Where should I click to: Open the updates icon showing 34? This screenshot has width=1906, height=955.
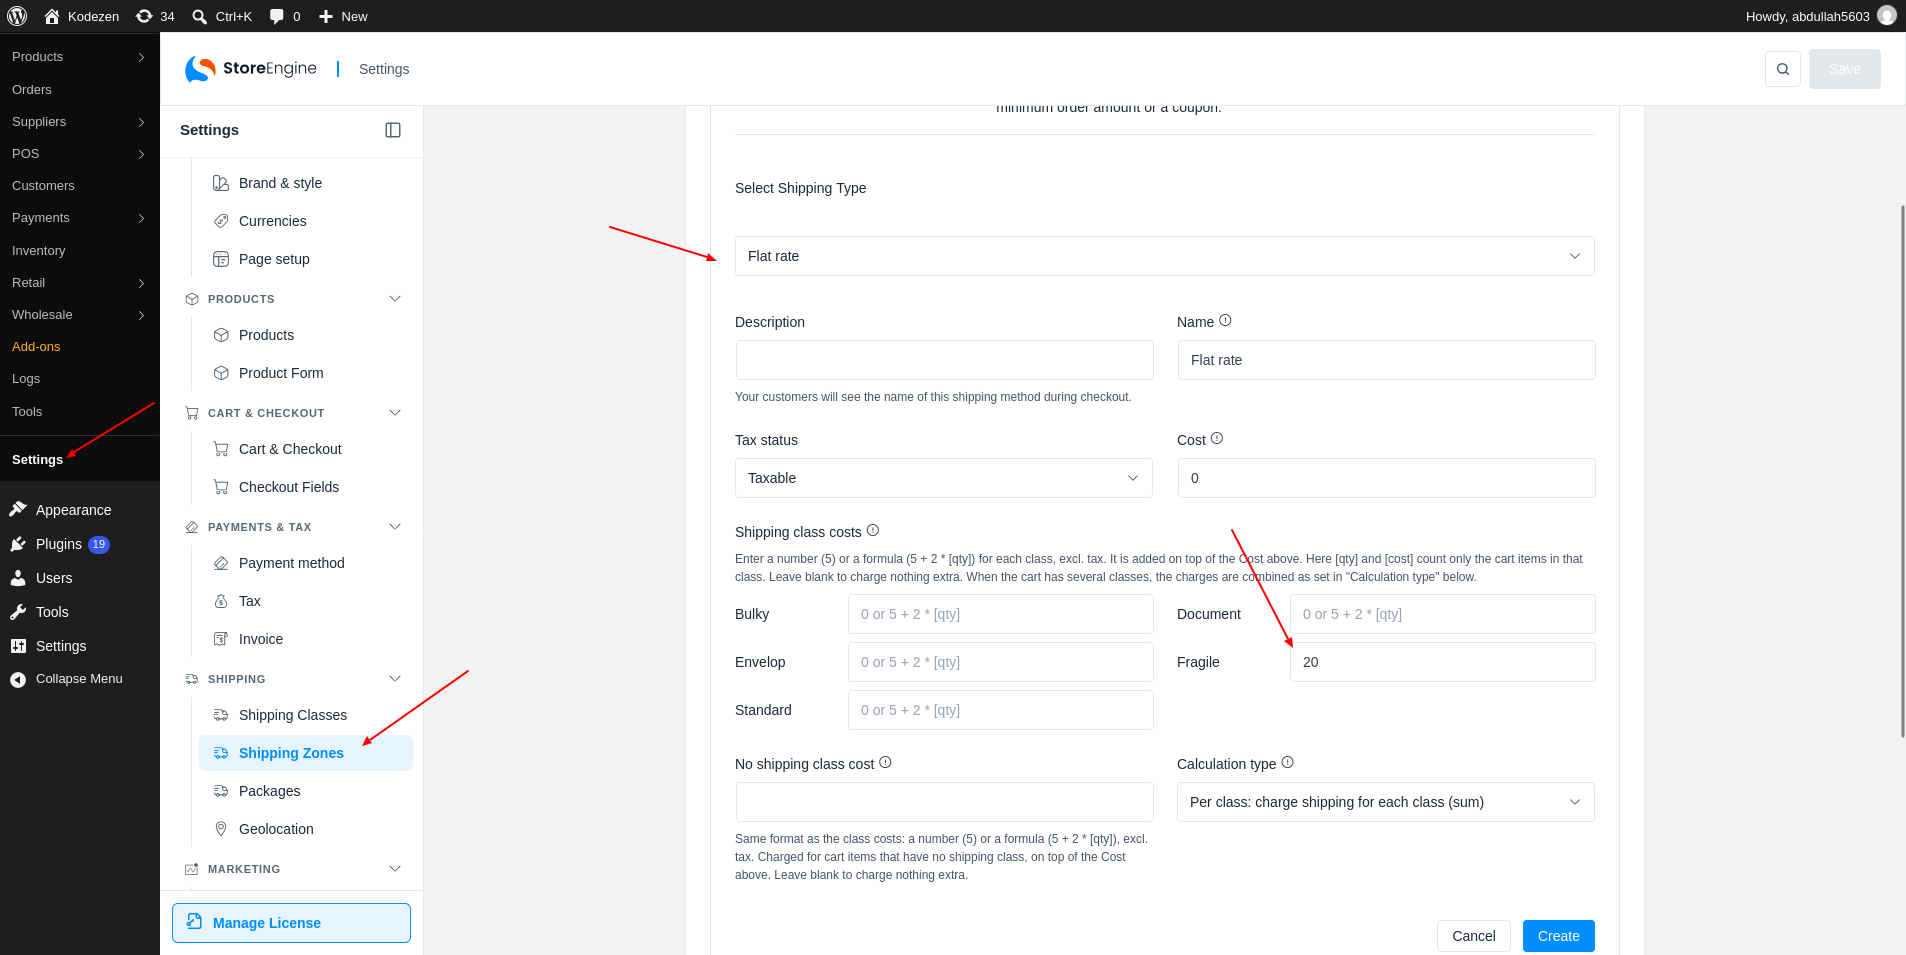[155, 16]
